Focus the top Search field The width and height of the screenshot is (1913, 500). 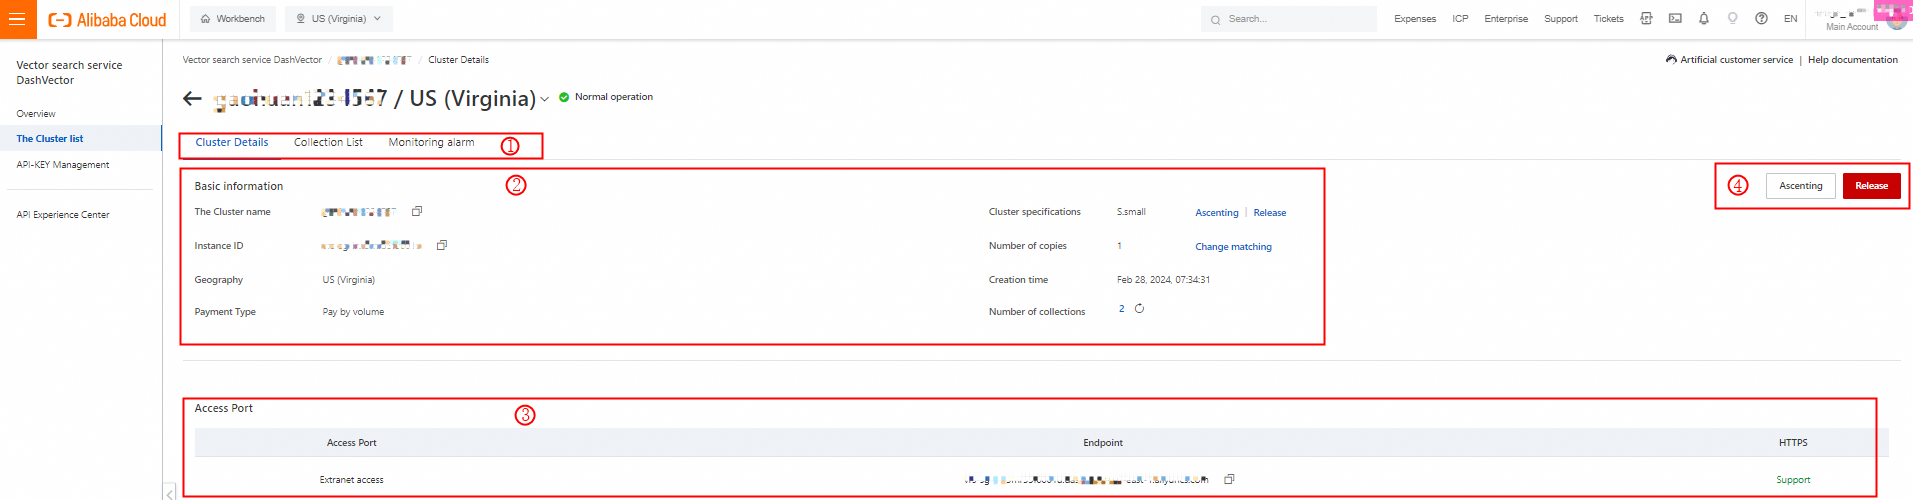click(x=1288, y=19)
